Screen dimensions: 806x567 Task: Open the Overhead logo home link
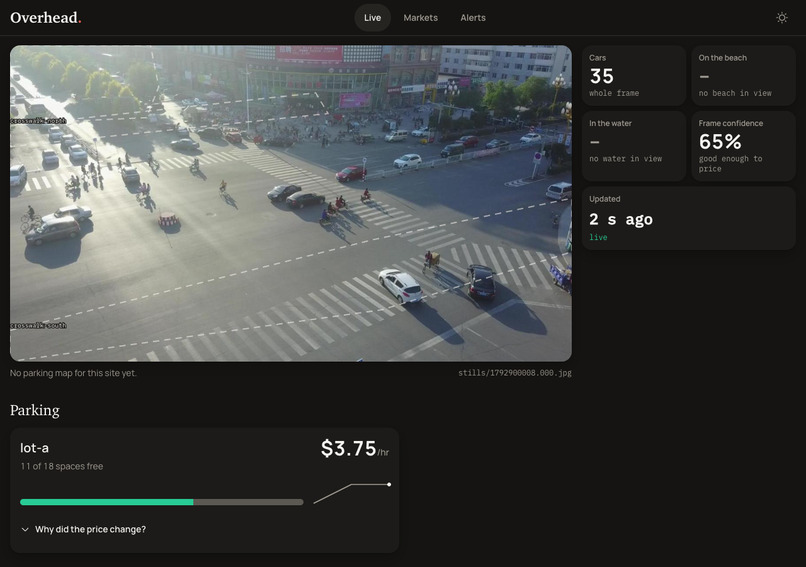[x=46, y=17]
